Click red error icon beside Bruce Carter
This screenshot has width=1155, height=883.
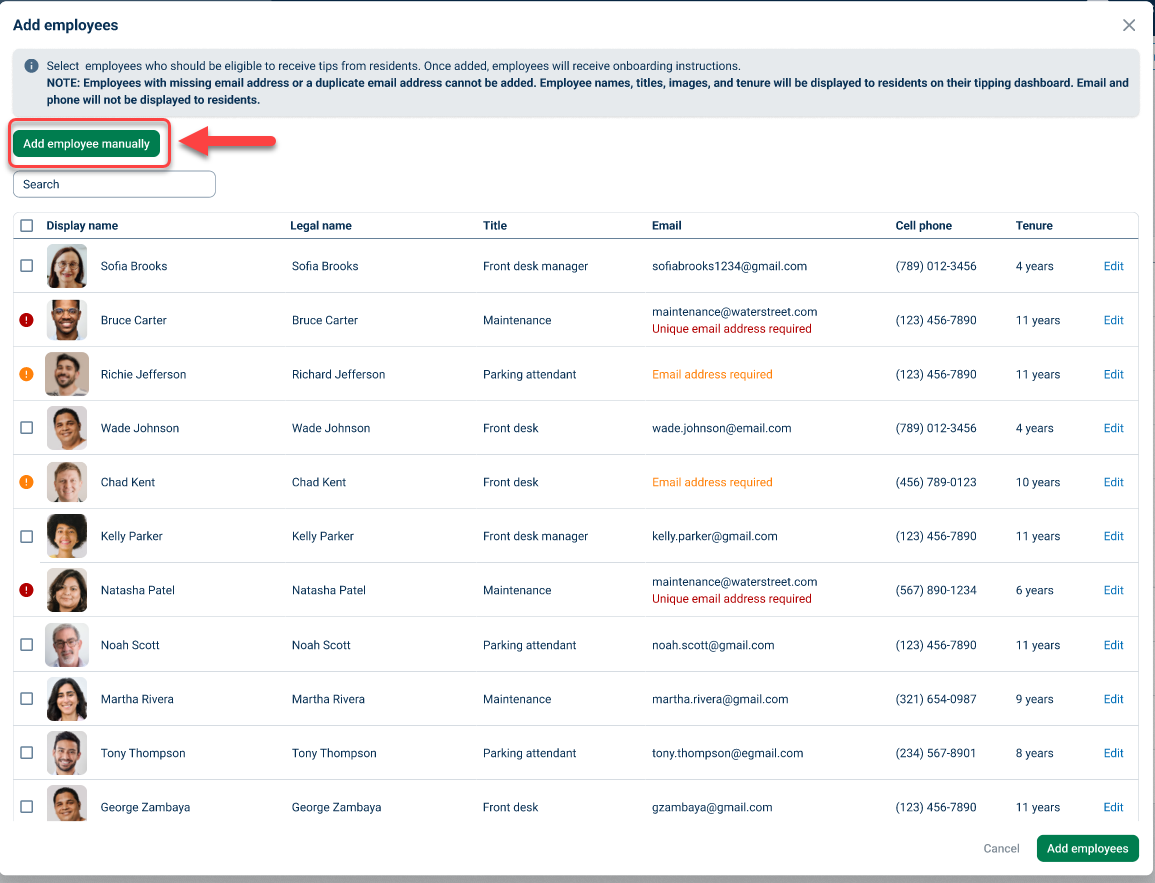(x=27, y=320)
